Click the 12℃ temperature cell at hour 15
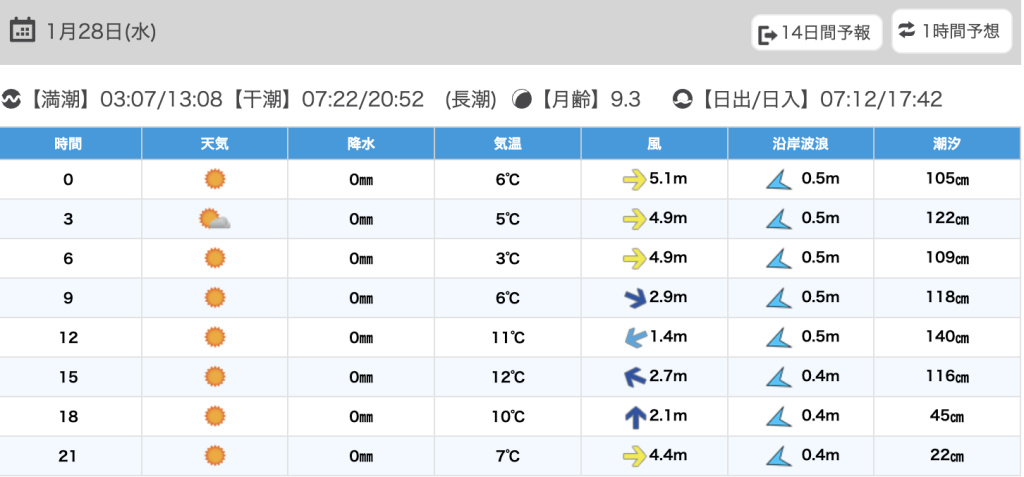 click(x=507, y=377)
